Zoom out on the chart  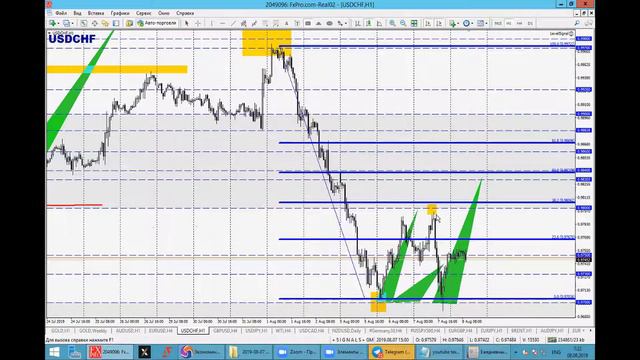403,23
